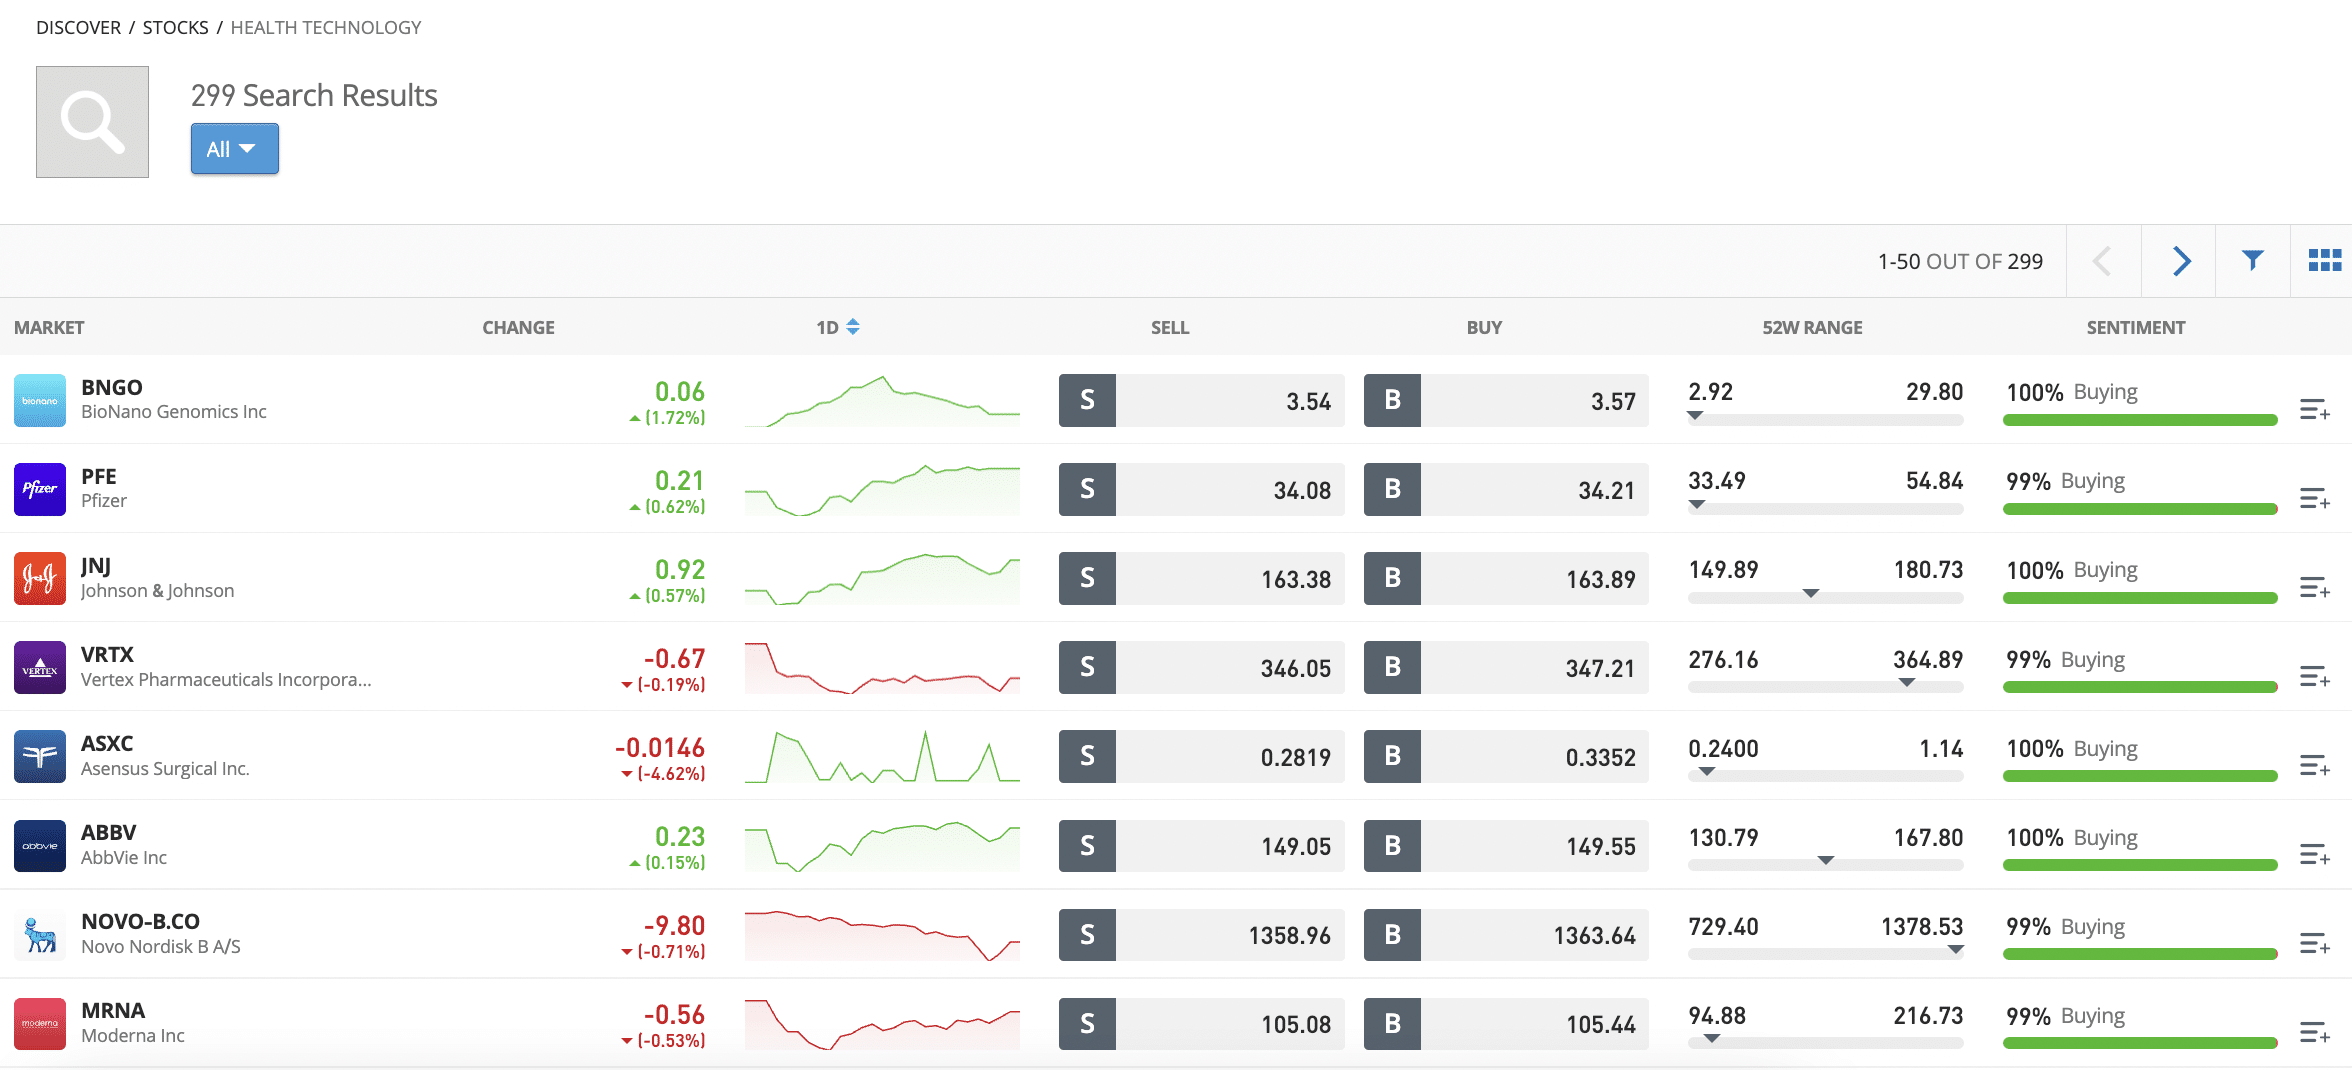Select Novo Nordisk B A/S name
The height and width of the screenshot is (1070, 2352).
click(x=161, y=947)
